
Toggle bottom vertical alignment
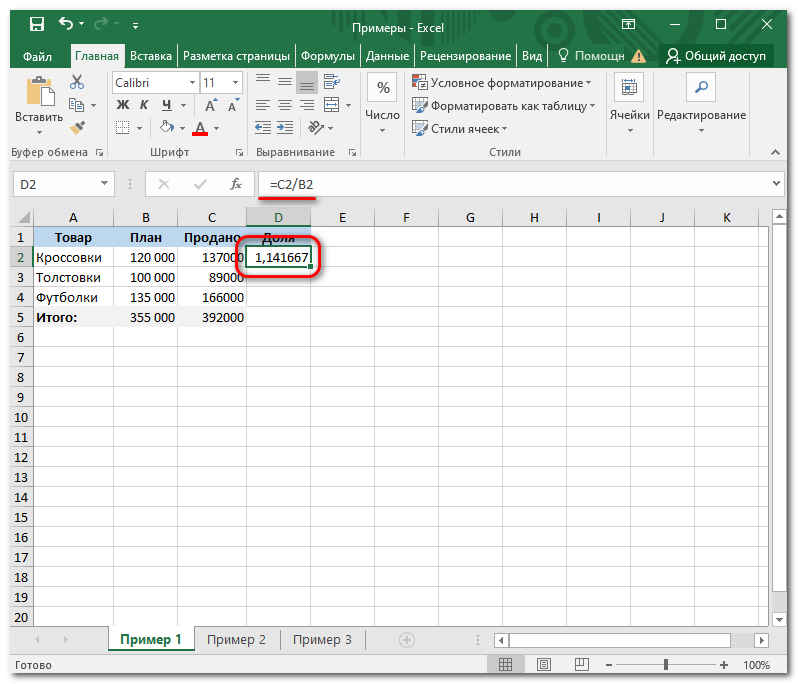pyautogui.click(x=306, y=83)
